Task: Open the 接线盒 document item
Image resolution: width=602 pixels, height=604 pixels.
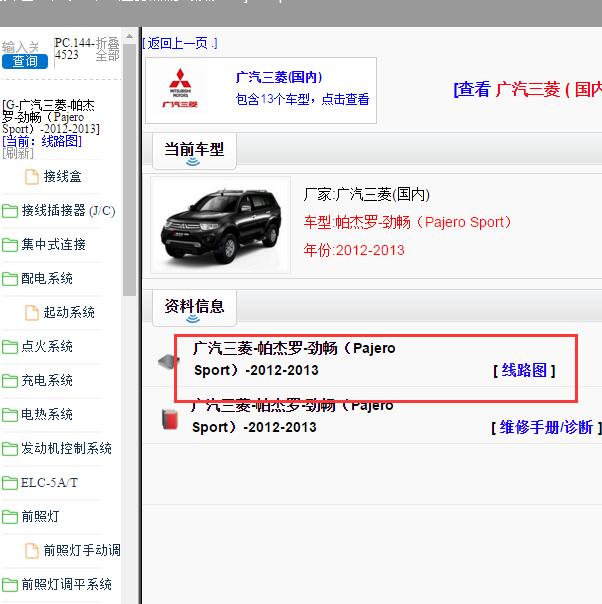Action: click(x=62, y=176)
